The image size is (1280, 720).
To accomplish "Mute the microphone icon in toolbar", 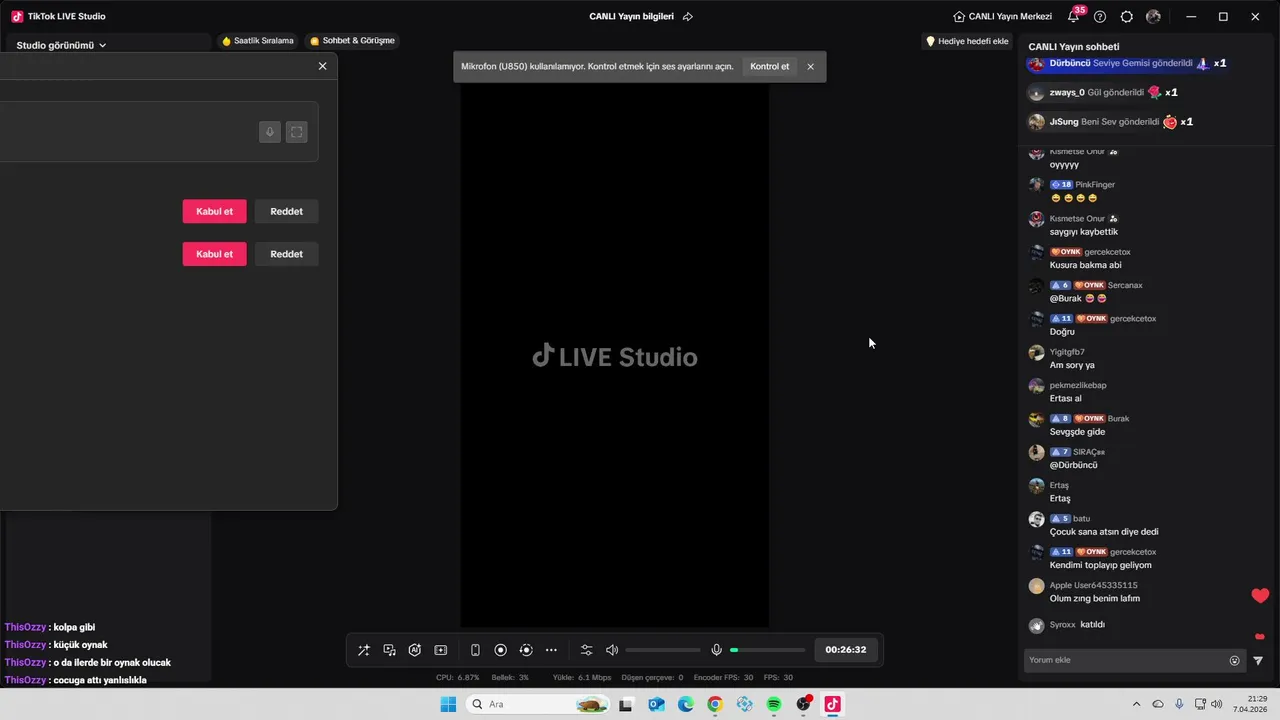I will pyautogui.click(x=716, y=650).
